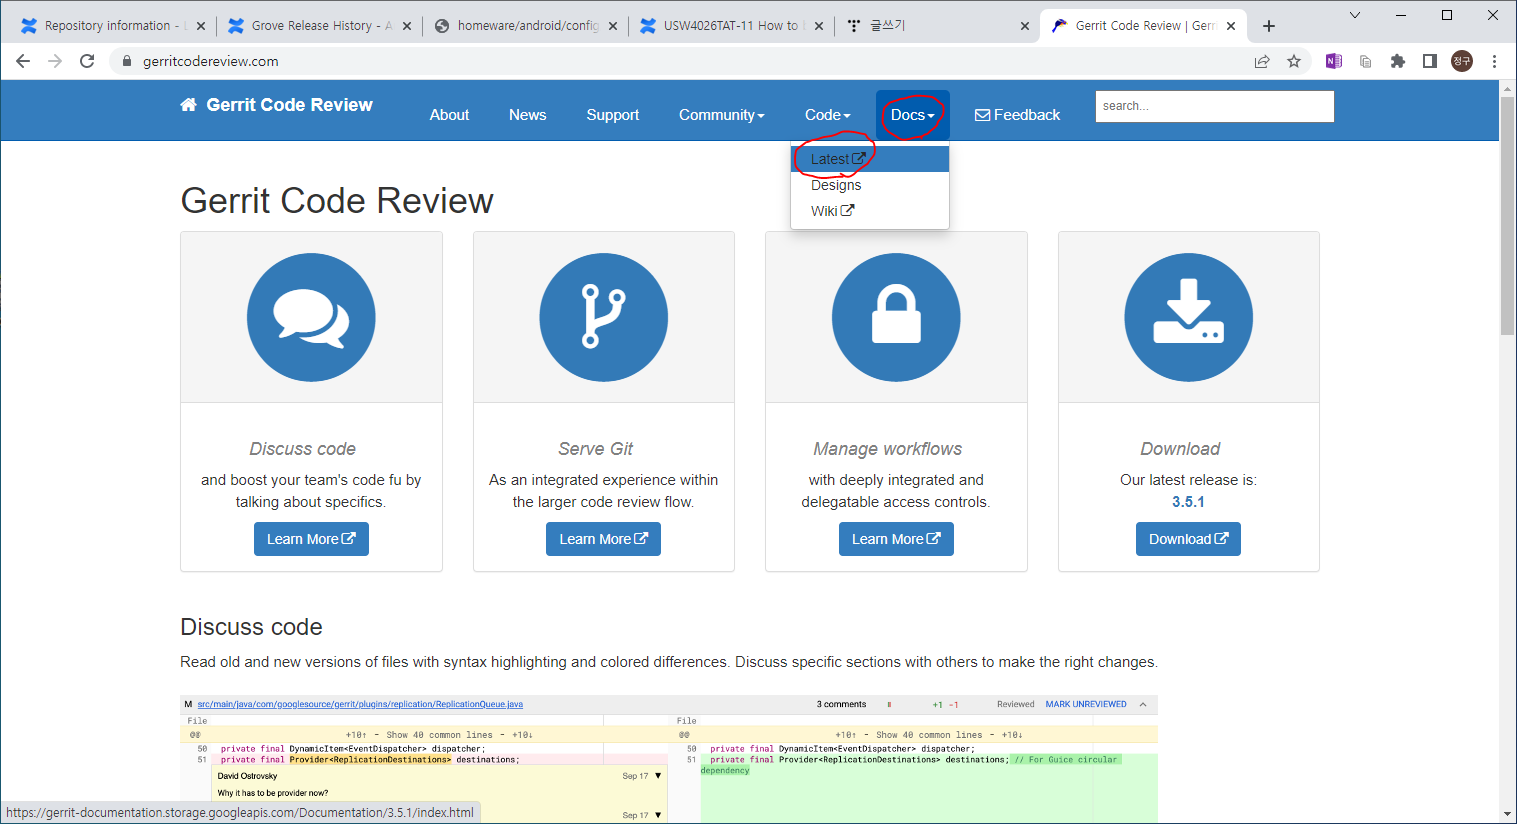This screenshot has height=824, width=1517.
Task: Close the Repository information tab
Action: click(x=201, y=26)
